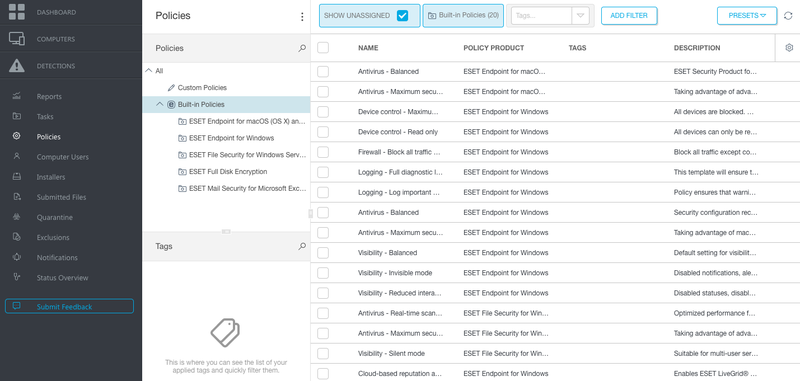800x381 pixels.
Task: Select Custom Policies in the tree
Action: [202, 88]
